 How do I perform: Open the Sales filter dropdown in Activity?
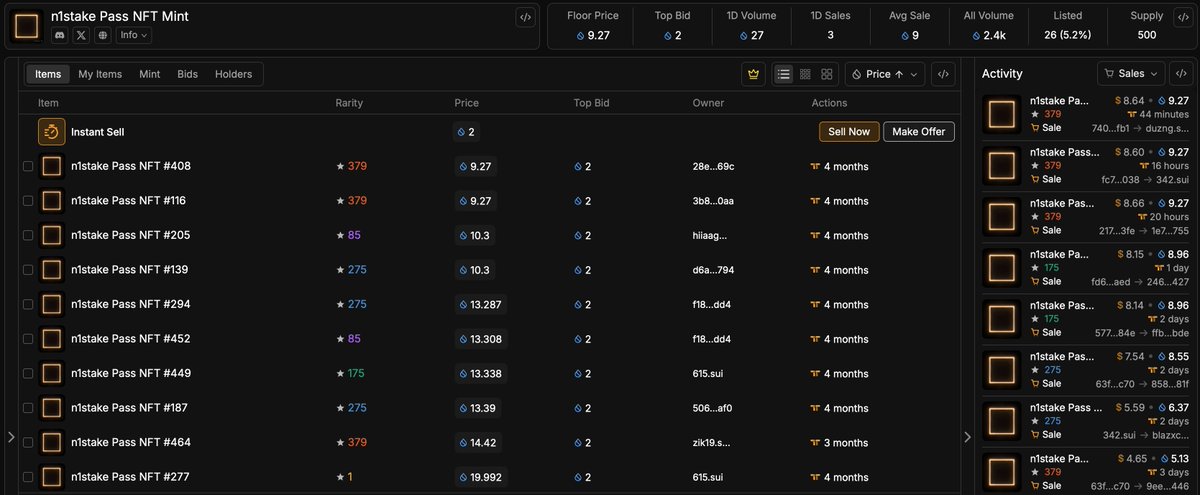(x=1131, y=73)
